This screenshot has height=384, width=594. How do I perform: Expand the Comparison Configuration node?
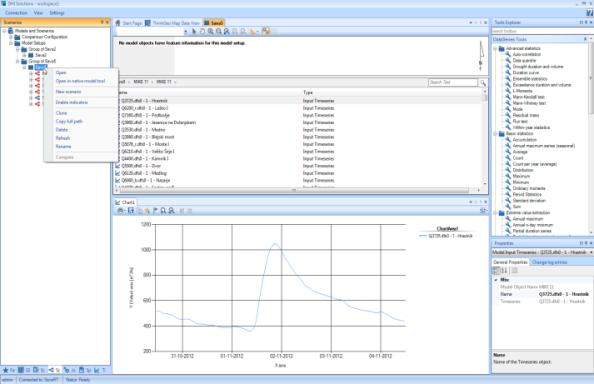click(x=11, y=37)
